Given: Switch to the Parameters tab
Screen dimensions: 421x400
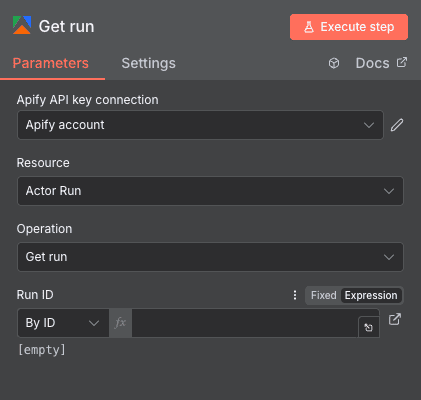Looking at the screenshot, I should pyautogui.click(x=51, y=63).
